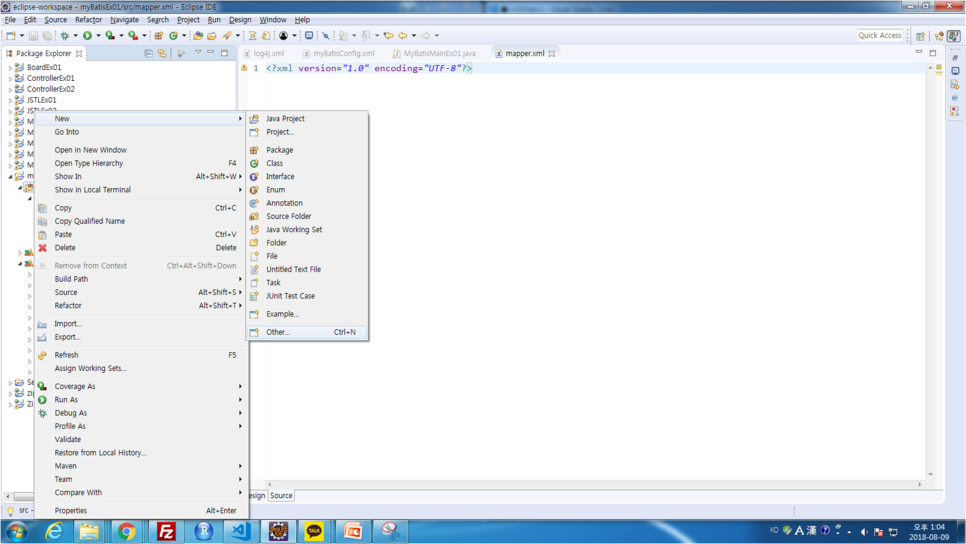This screenshot has width=966, height=544.
Task: Choose Untitled Text File in submenu
Action: point(307,269)
